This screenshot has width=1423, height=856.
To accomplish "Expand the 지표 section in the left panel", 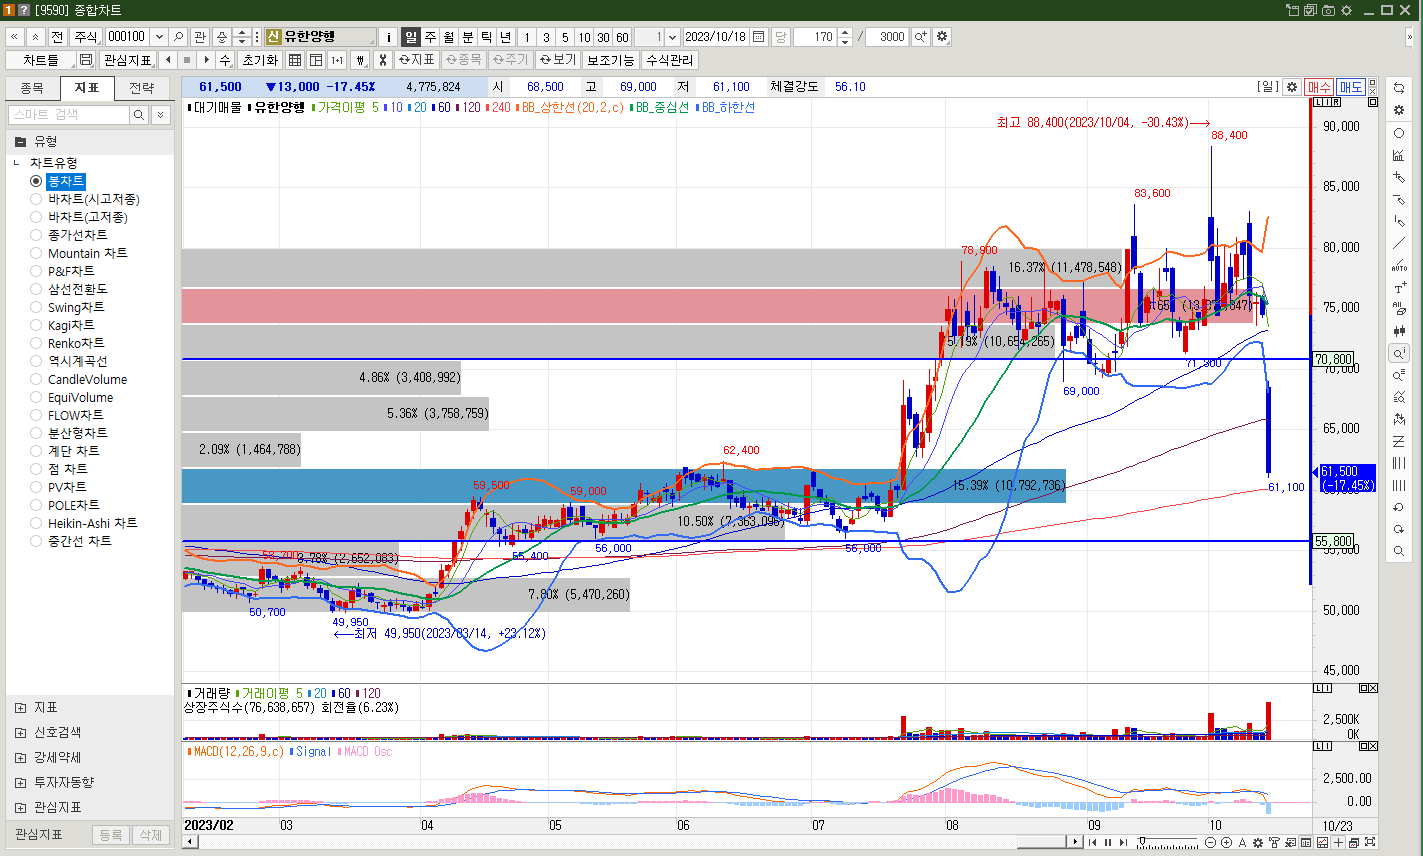I will click(21, 707).
